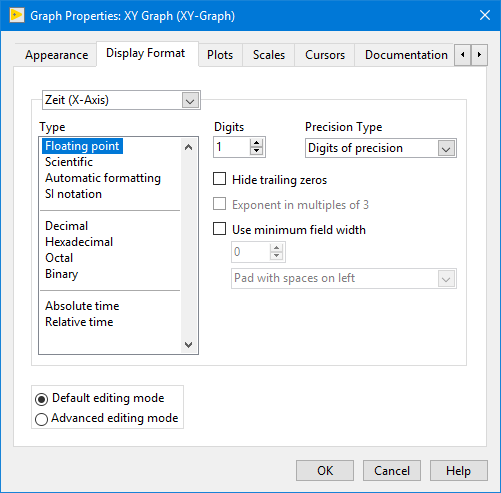This screenshot has height=493, width=501.
Task: Open the Plots tab
Action: pos(220,55)
